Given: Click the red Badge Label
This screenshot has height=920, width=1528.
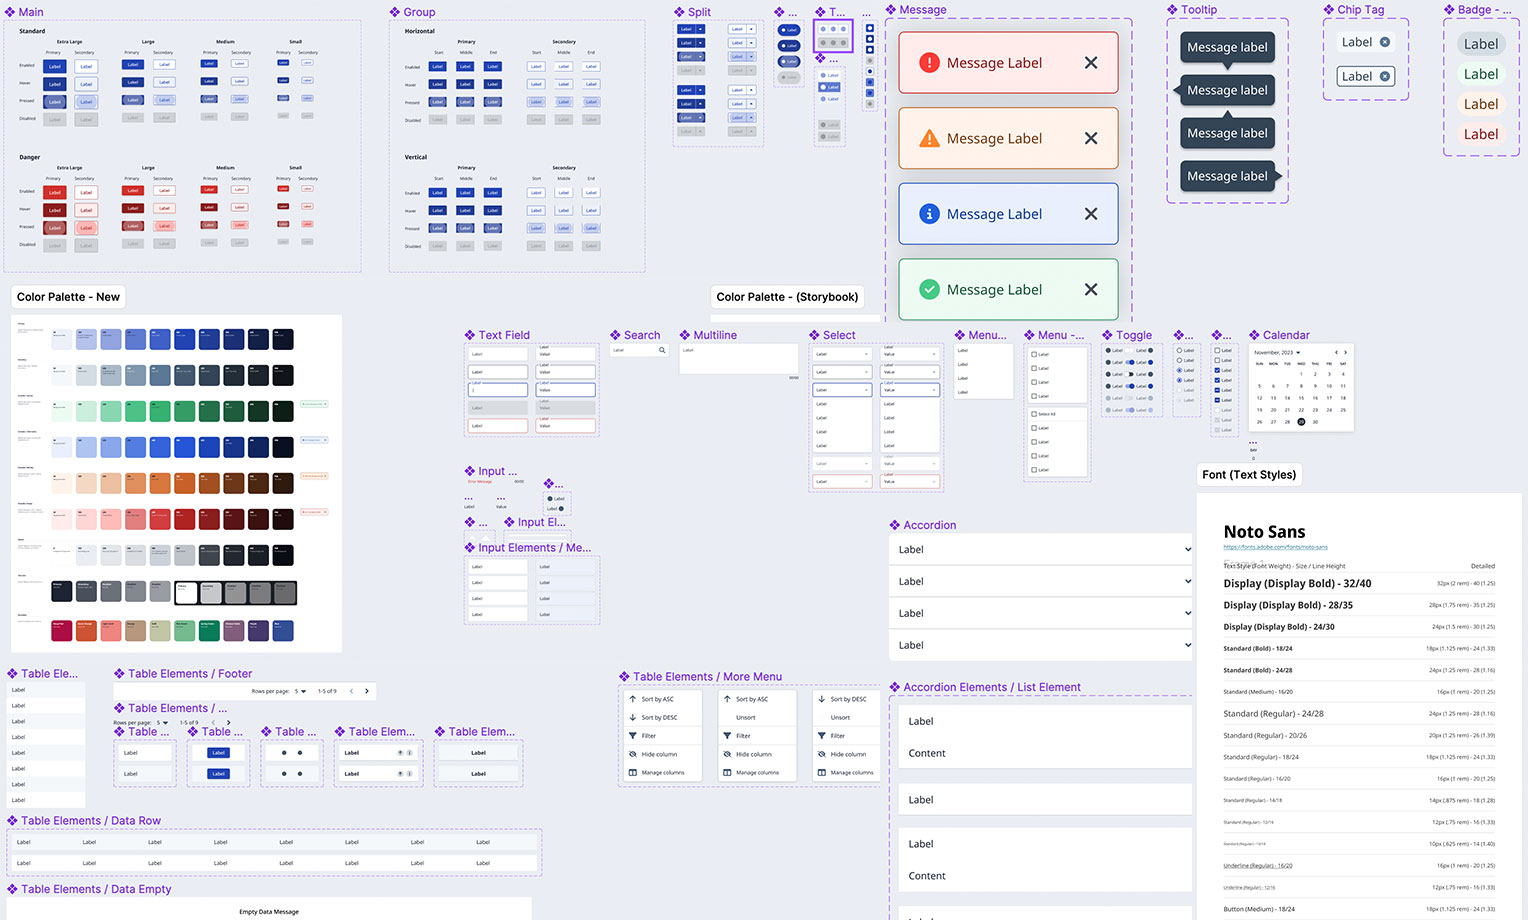Looking at the screenshot, I should tap(1481, 134).
